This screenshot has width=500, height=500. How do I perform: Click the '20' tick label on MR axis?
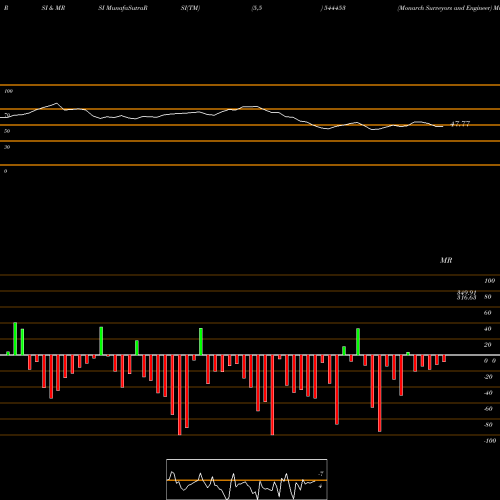pyautogui.click(x=488, y=345)
